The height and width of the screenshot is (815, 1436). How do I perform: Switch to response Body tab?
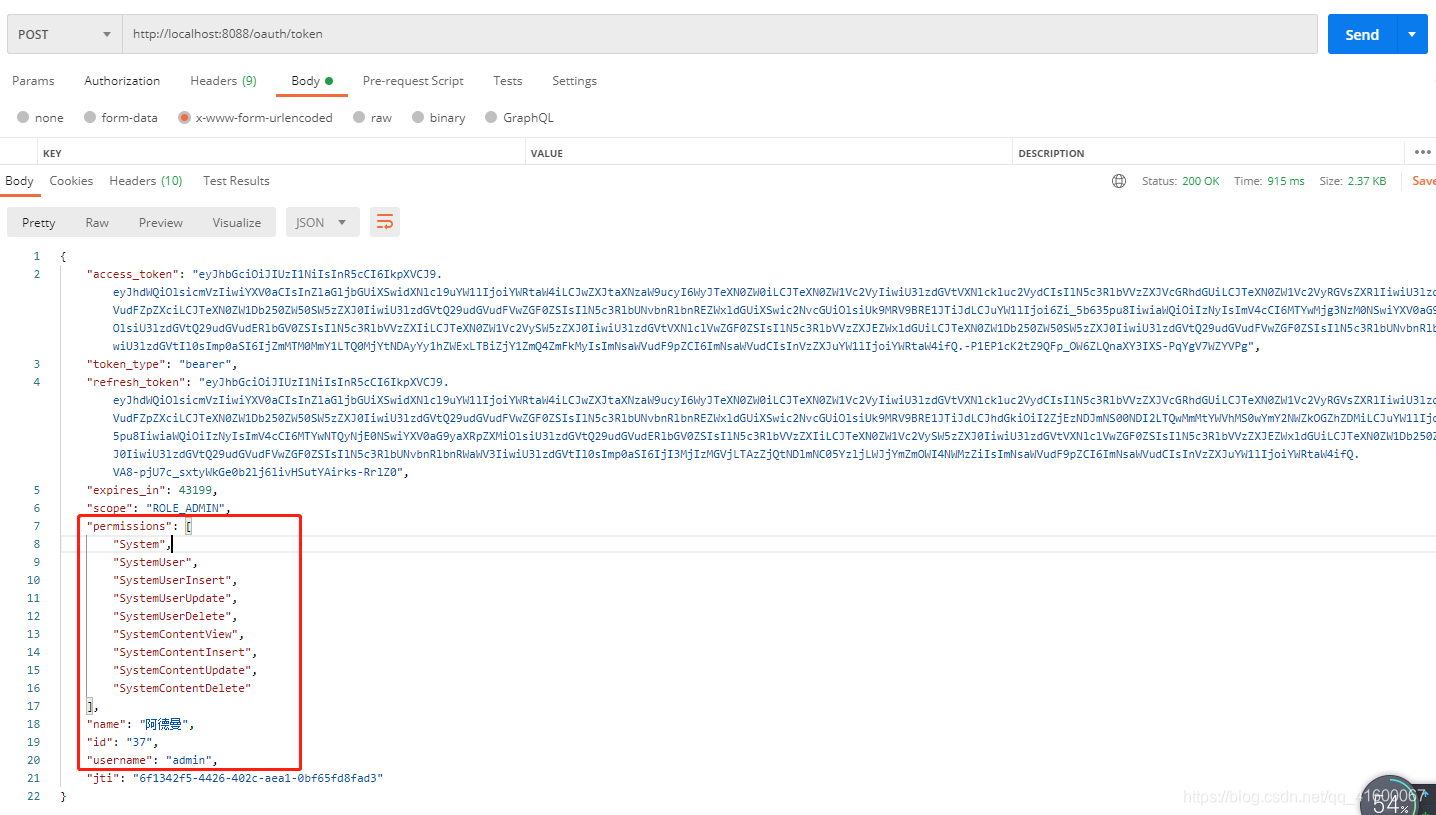[x=19, y=181]
